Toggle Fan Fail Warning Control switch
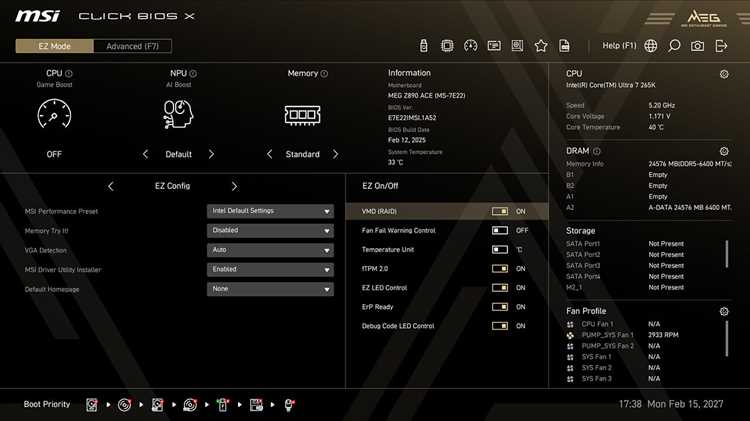This screenshot has height=421, width=750. 500,230
